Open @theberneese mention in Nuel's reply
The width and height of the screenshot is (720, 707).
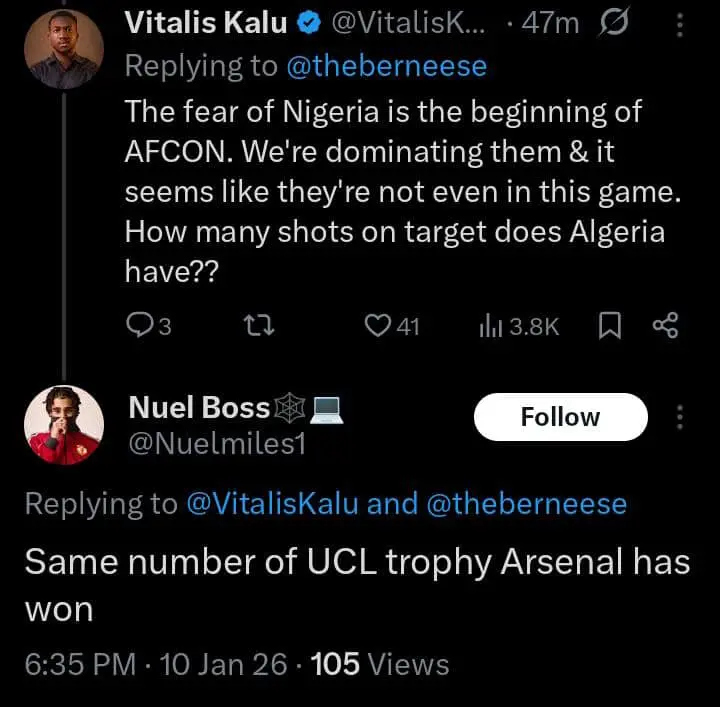click(526, 503)
